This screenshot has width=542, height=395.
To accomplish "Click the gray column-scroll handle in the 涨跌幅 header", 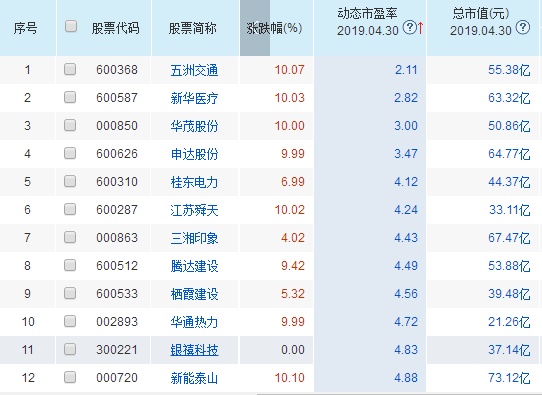I will (255, 28).
